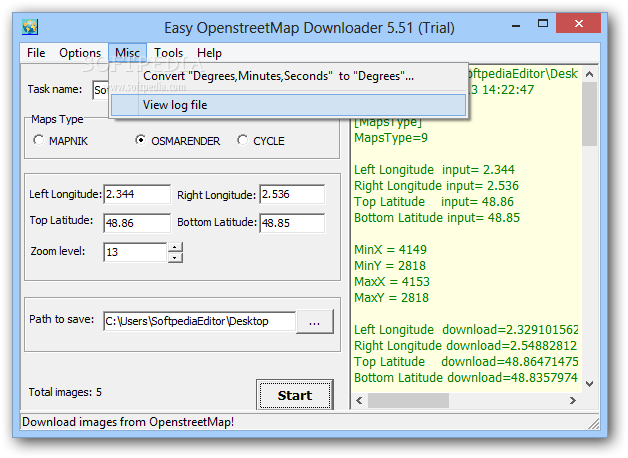Choose Convert Degrees,Minutes,Seconds to Degrees
This screenshot has height=458, width=628.
288,76
